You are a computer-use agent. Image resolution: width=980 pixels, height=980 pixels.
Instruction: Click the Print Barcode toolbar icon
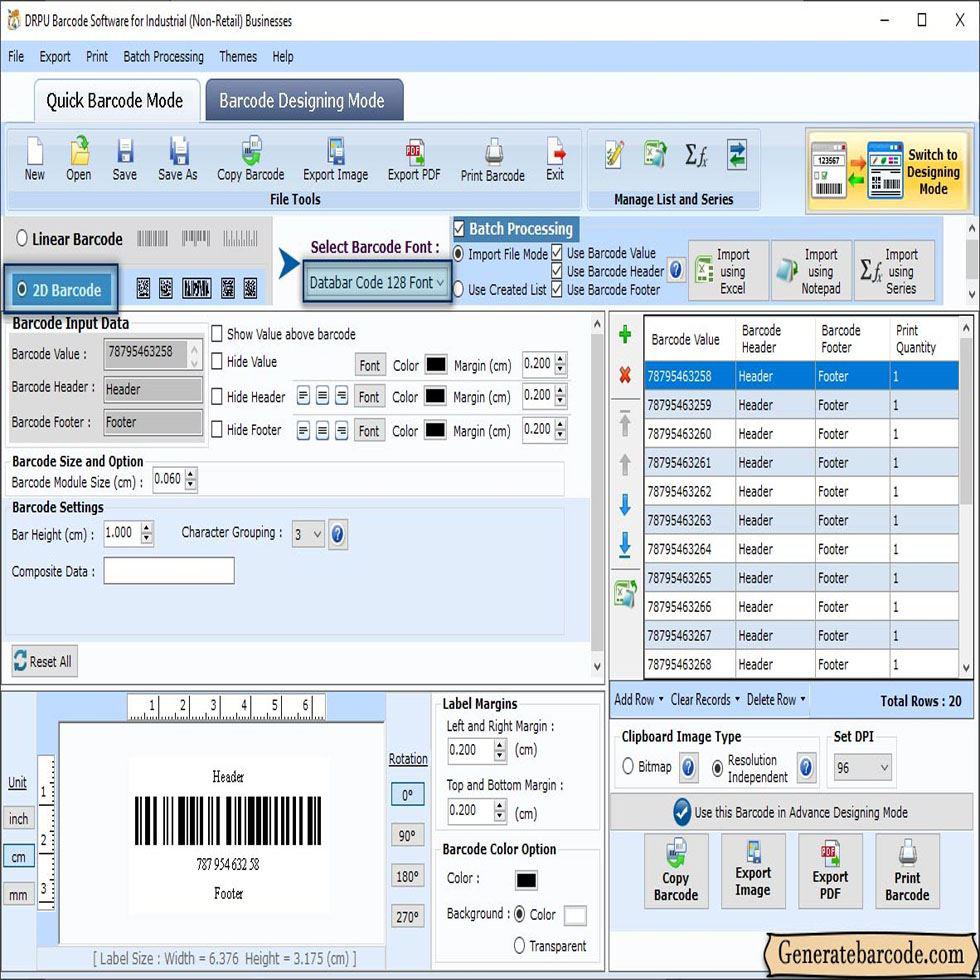pos(492,160)
